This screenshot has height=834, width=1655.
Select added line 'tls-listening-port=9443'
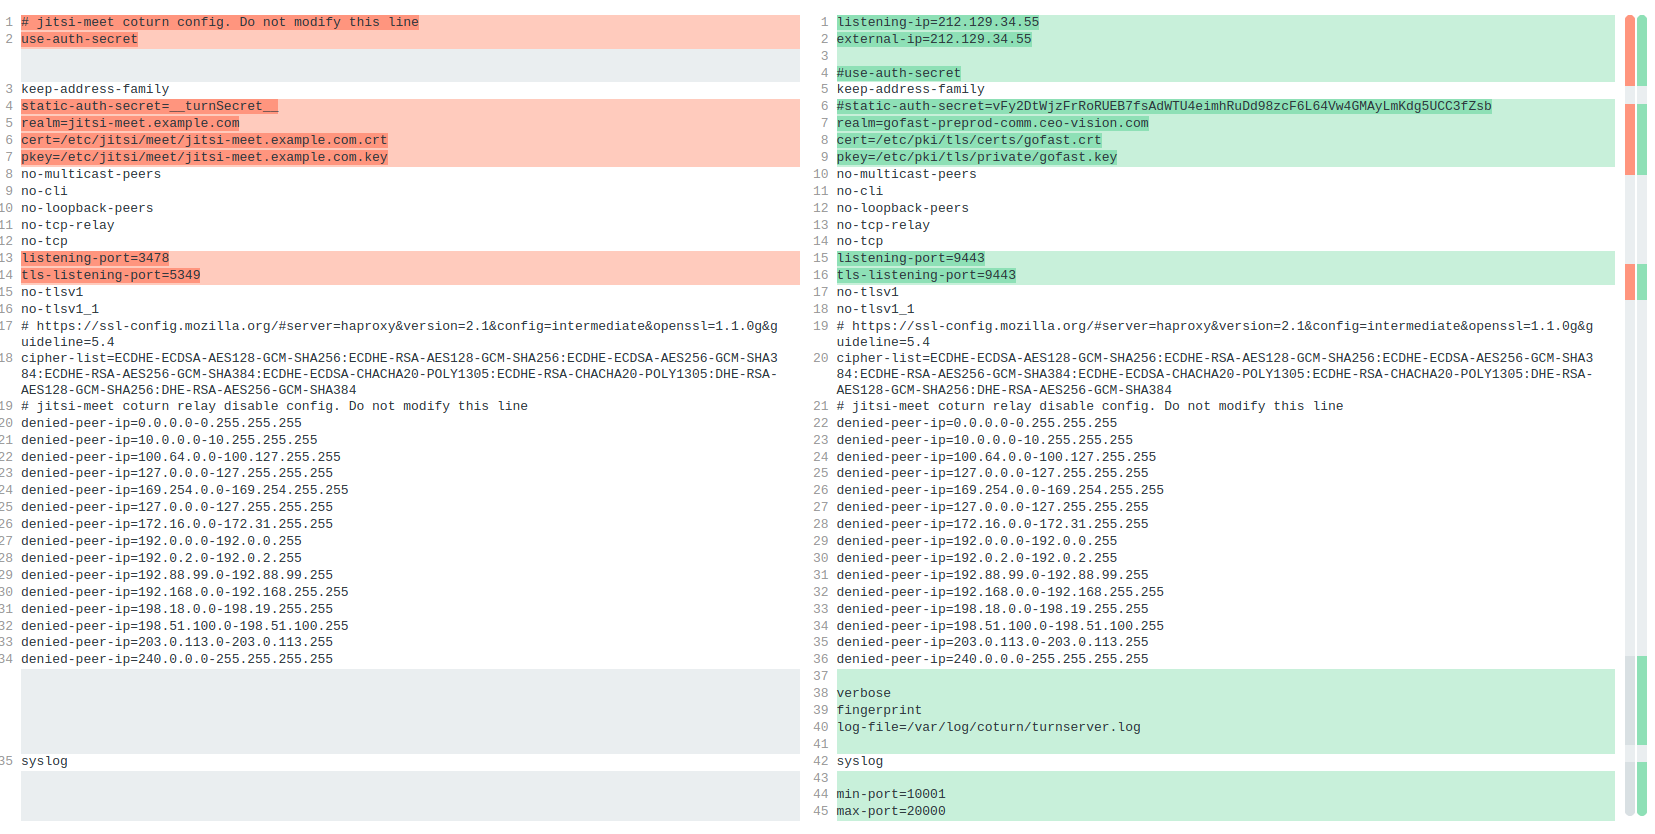point(926,275)
